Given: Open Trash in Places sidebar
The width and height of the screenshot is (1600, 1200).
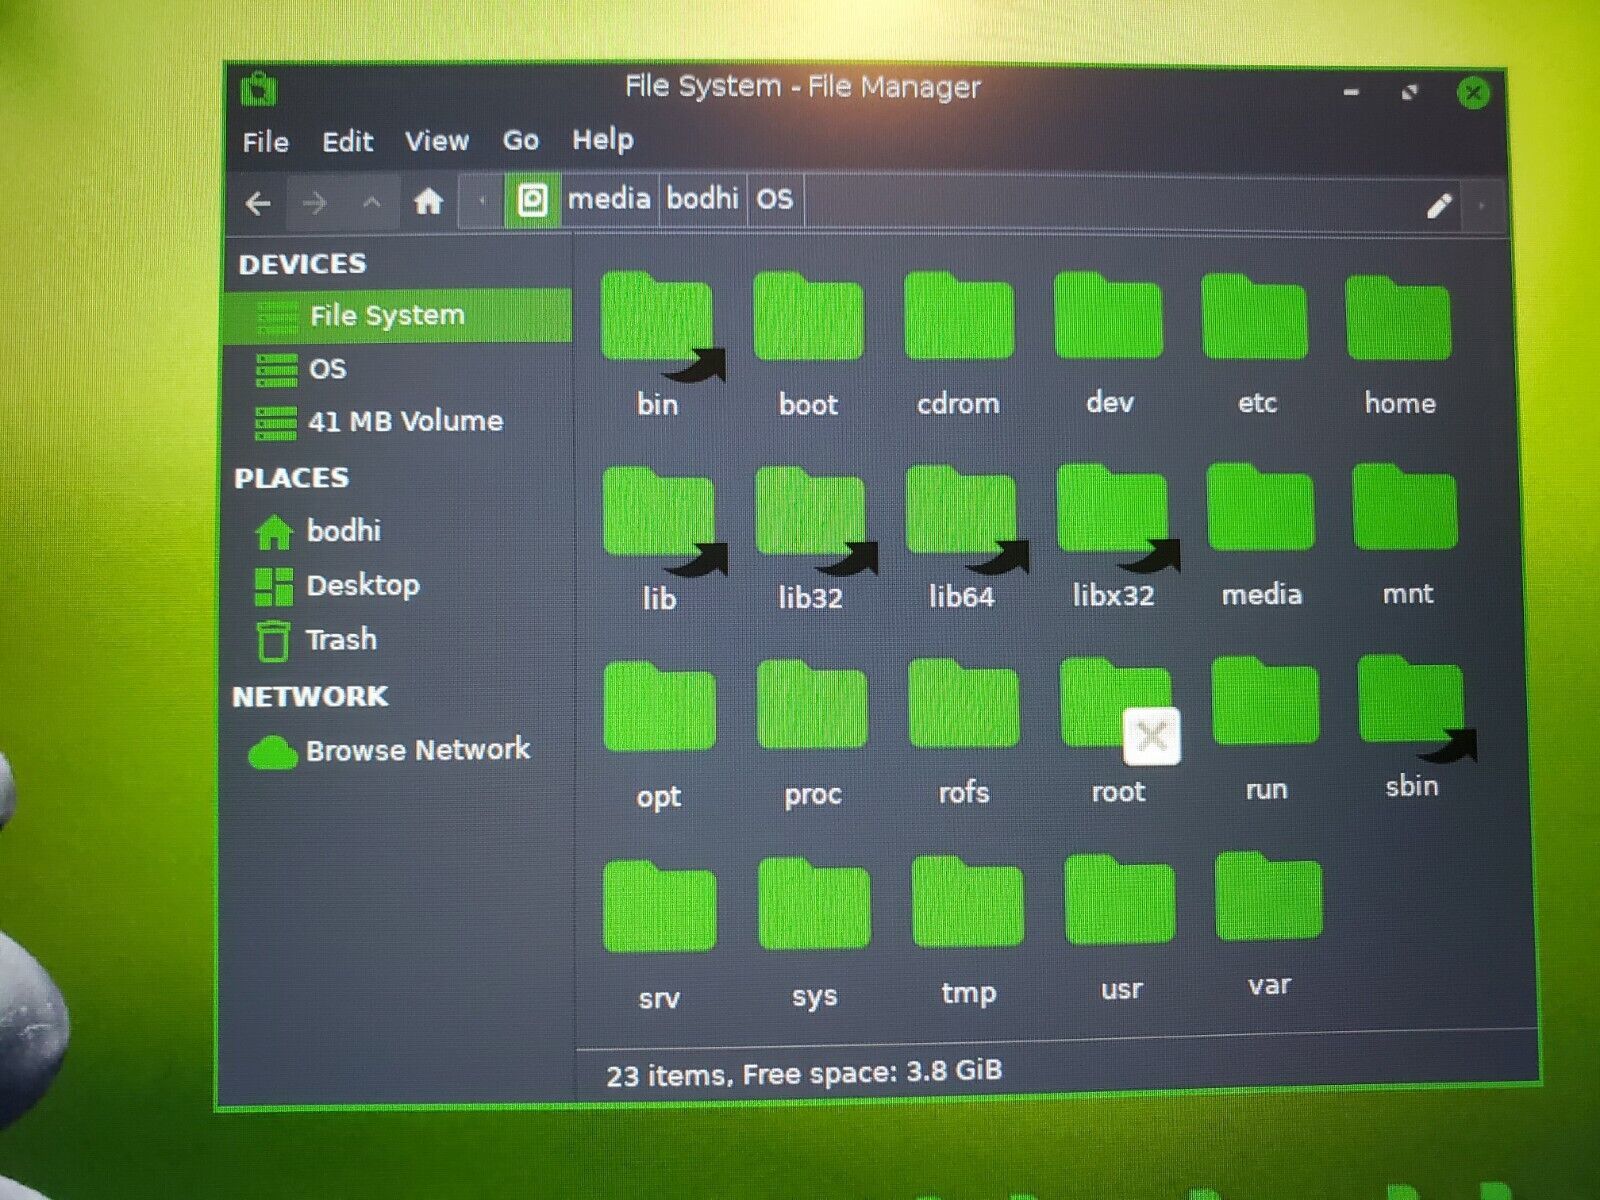Looking at the screenshot, I should point(398,639).
